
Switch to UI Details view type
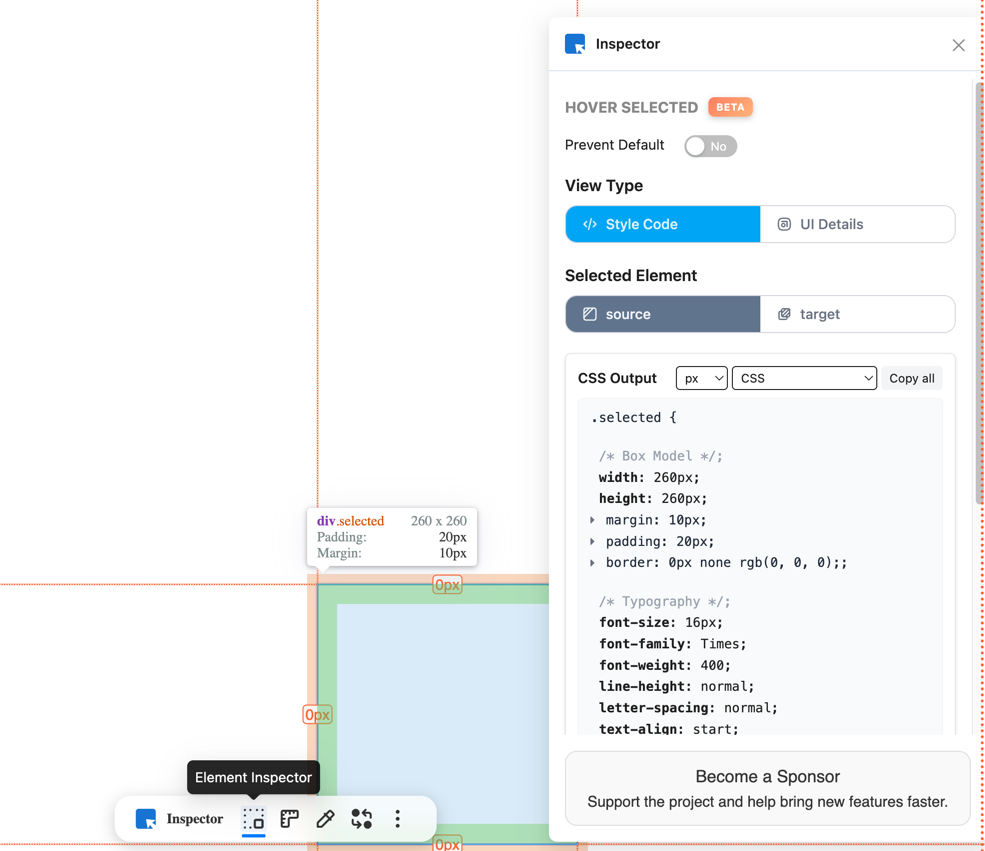pyautogui.click(x=857, y=224)
